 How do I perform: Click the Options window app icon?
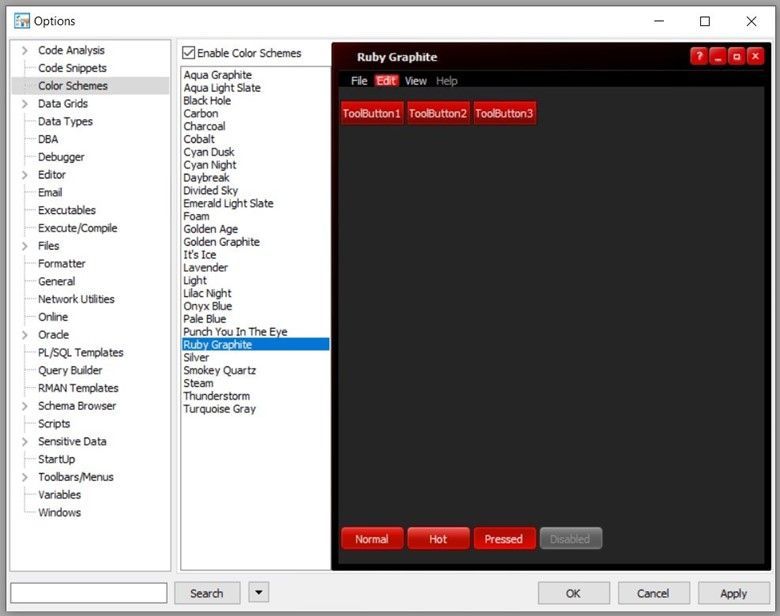click(22, 21)
